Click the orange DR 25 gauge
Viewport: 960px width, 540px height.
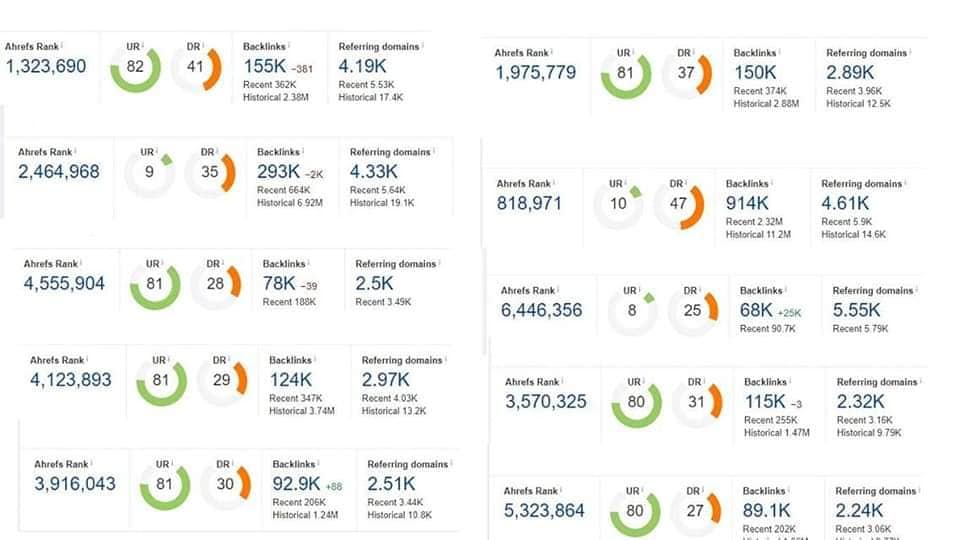[x=692, y=310]
